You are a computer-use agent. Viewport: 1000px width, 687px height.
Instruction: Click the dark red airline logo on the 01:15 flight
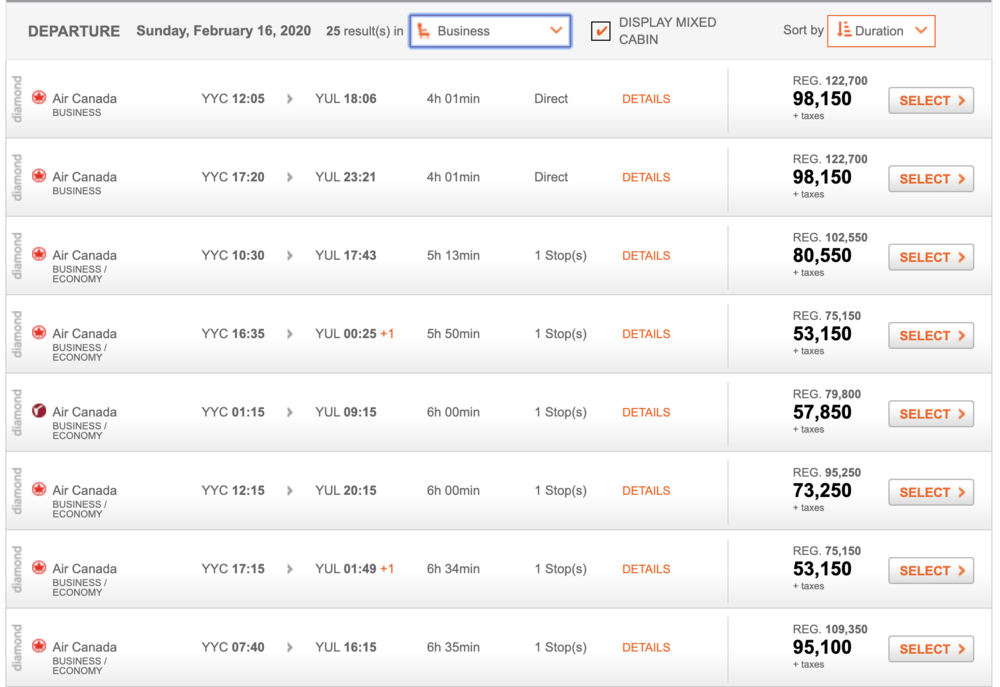[39, 411]
